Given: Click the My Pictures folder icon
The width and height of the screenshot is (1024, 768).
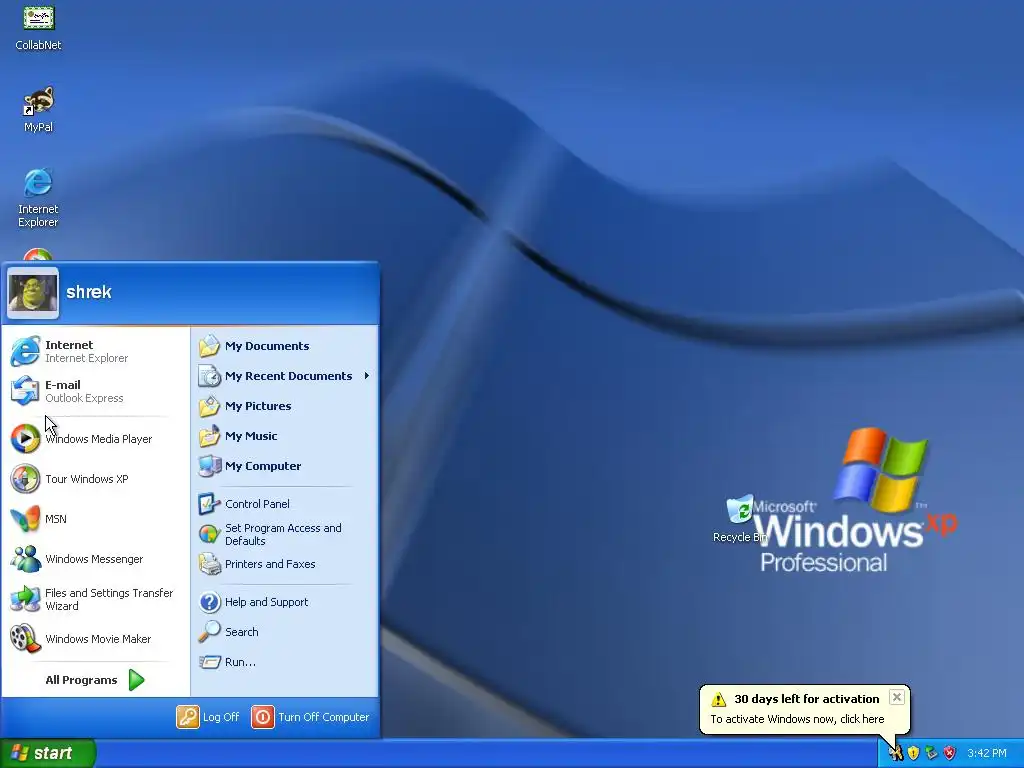Looking at the screenshot, I should [x=210, y=406].
